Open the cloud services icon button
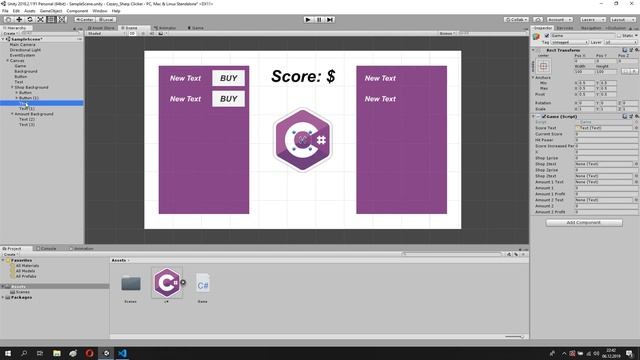Image resolution: width=640 pixels, height=360 pixels. [538, 19]
